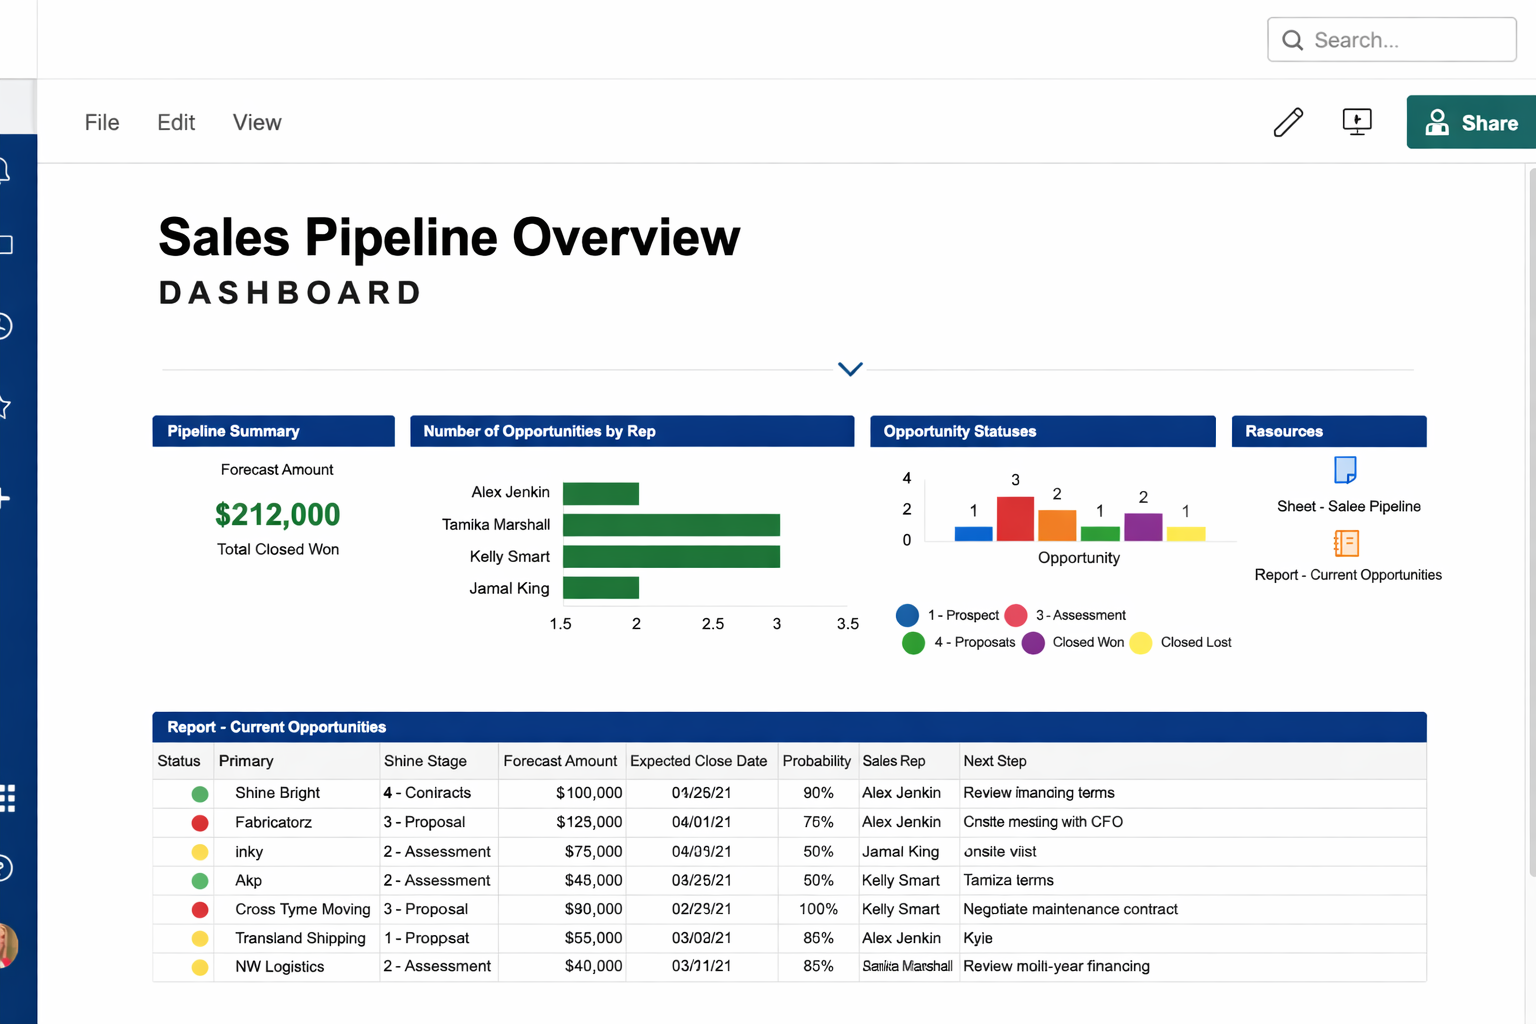
Task: Click the Report - Current Opportunities notebook icon
Action: (1346, 543)
